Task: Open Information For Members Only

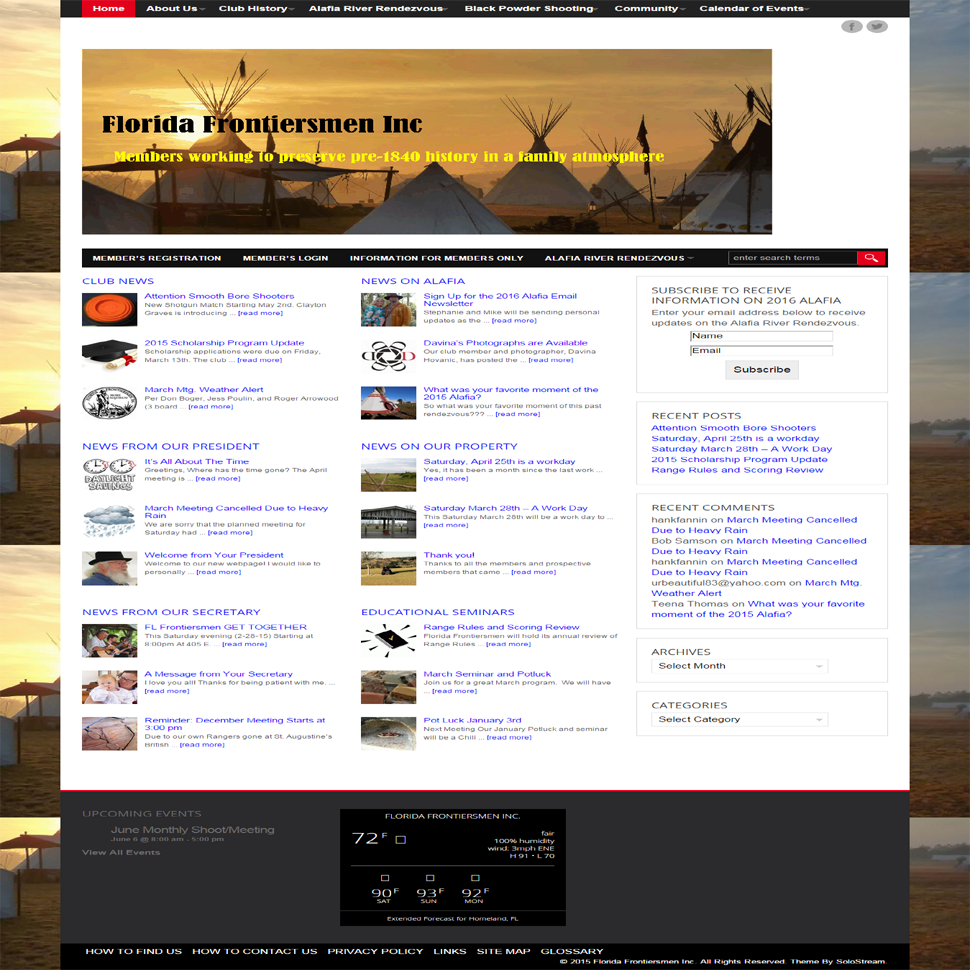Action: [436, 258]
